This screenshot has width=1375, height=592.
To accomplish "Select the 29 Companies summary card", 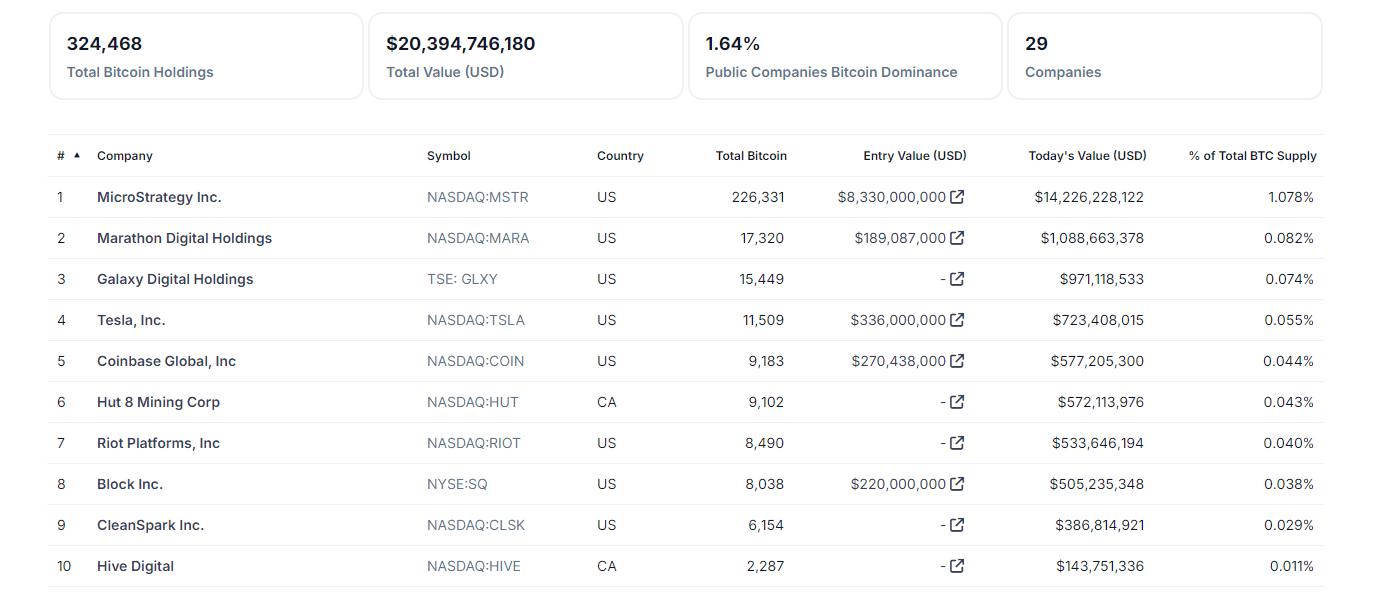I will pyautogui.click(x=1165, y=56).
